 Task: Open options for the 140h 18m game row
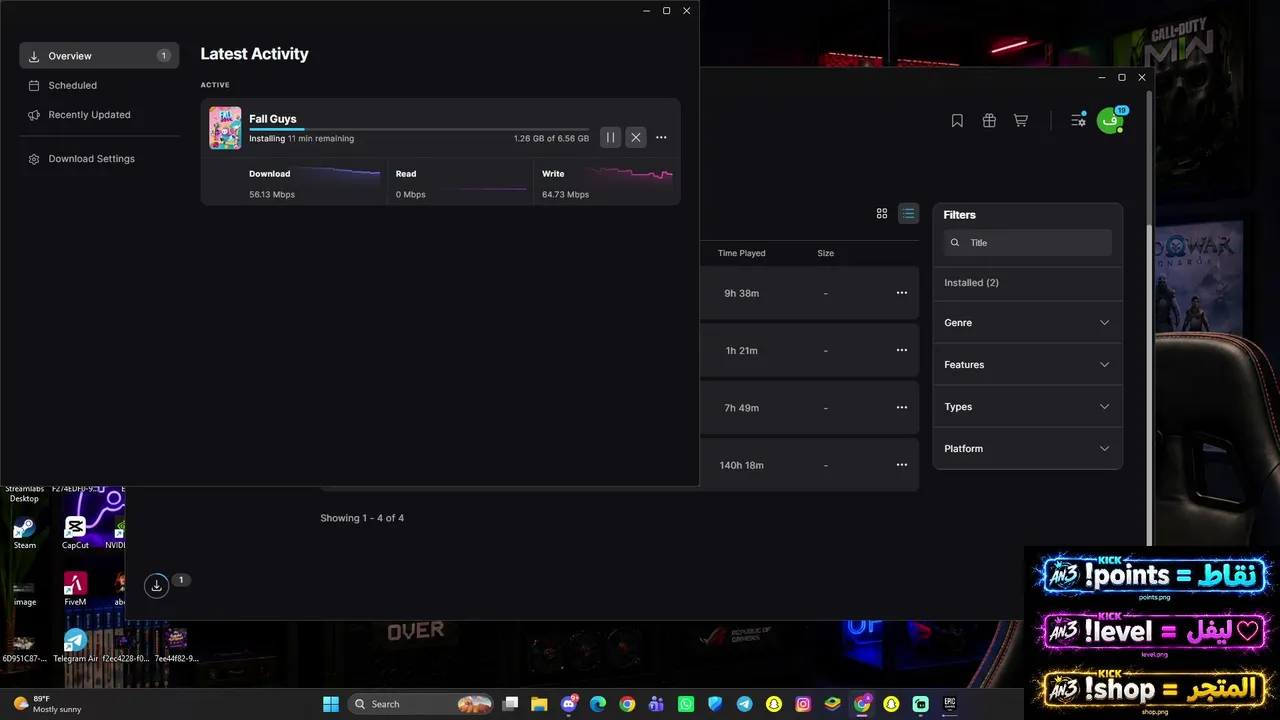[x=902, y=465]
